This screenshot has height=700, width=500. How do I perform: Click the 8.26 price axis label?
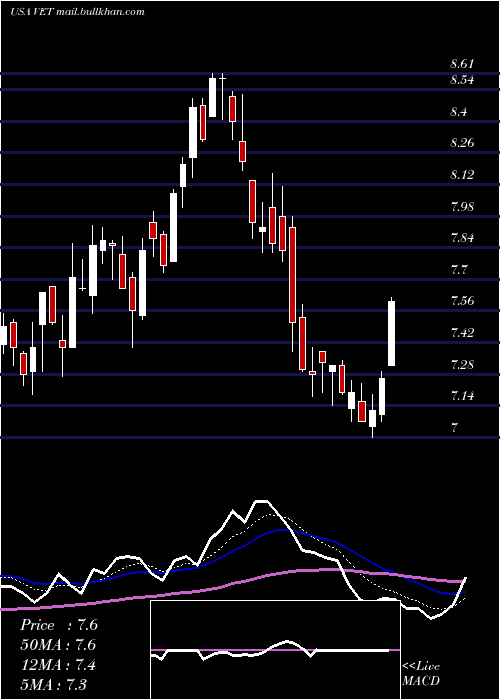click(x=462, y=143)
